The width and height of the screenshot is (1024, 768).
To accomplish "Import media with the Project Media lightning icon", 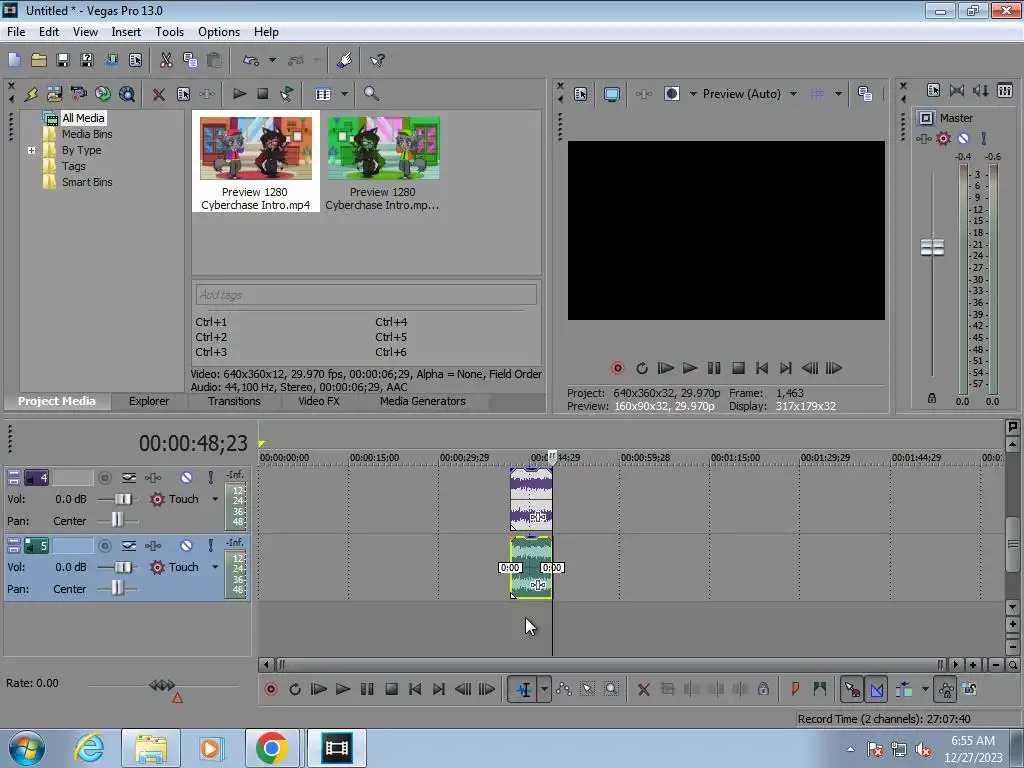I will (x=31, y=94).
